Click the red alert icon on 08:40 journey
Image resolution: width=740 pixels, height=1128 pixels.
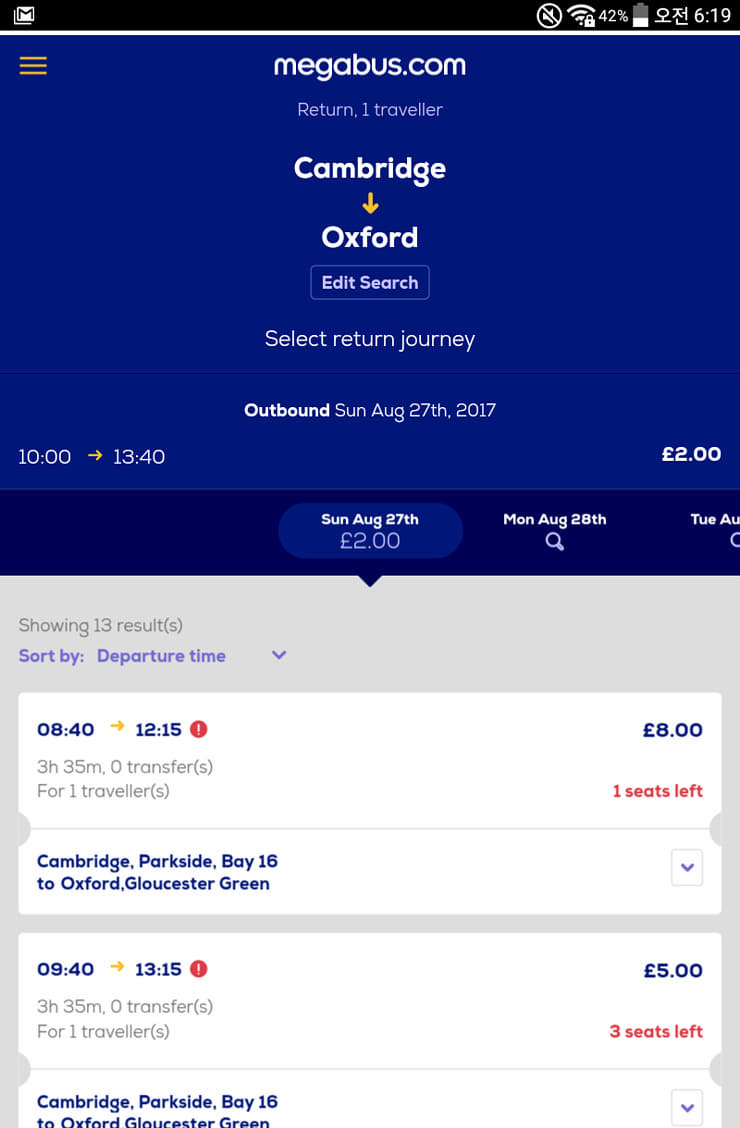click(199, 729)
